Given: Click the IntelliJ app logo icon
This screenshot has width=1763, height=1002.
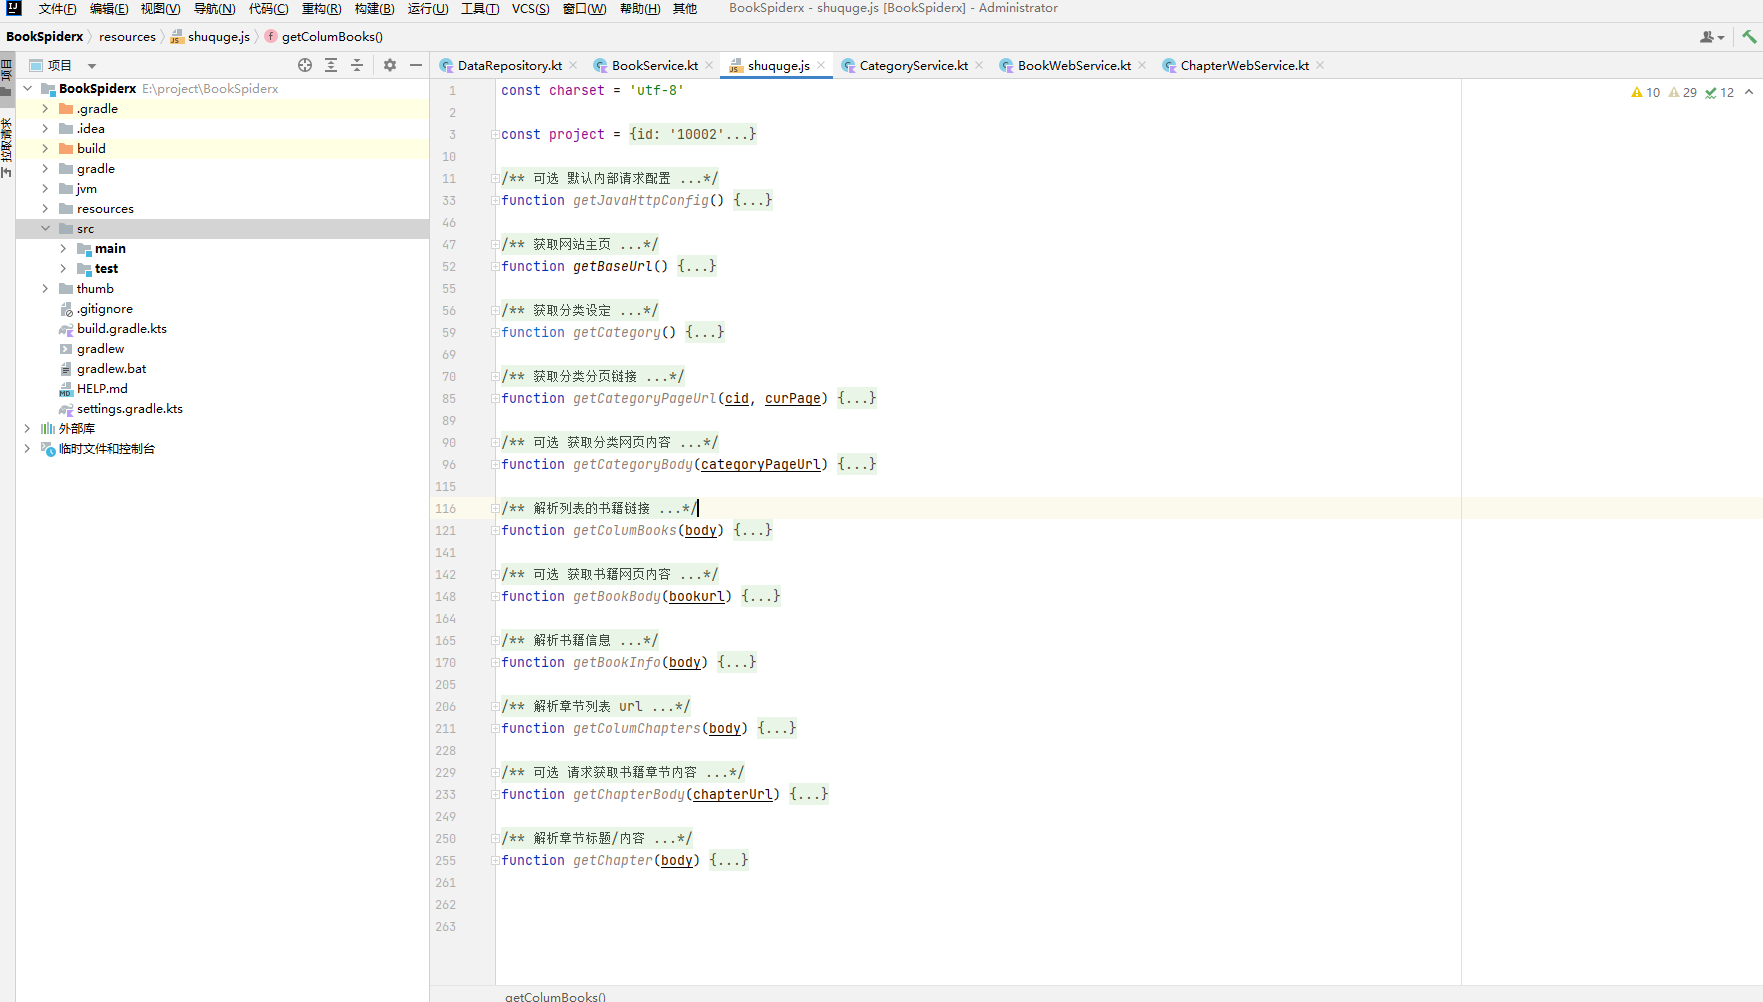Looking at the screenshot, I should pos(13,8).
